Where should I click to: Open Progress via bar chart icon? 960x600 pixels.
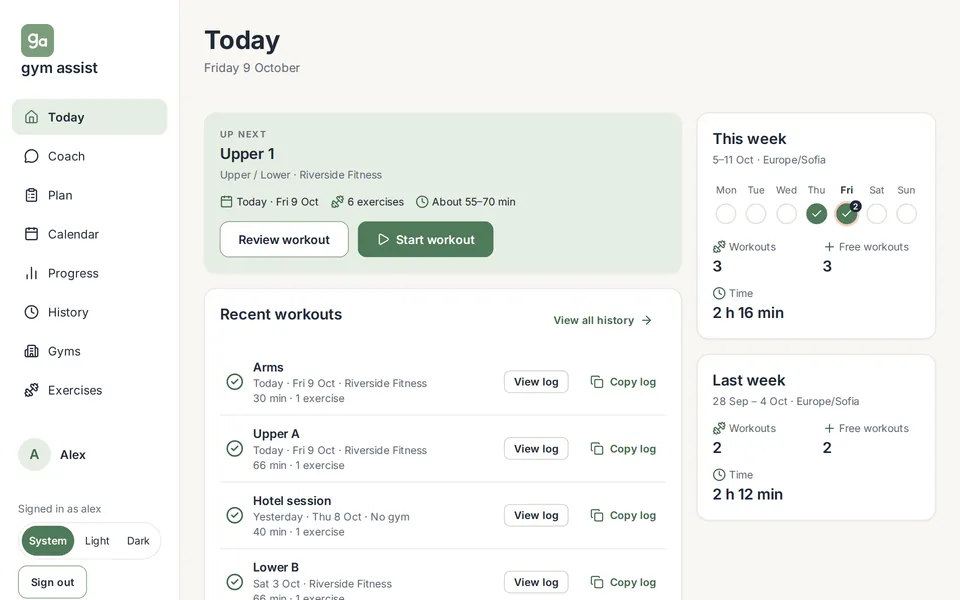(x=31, y=273)
